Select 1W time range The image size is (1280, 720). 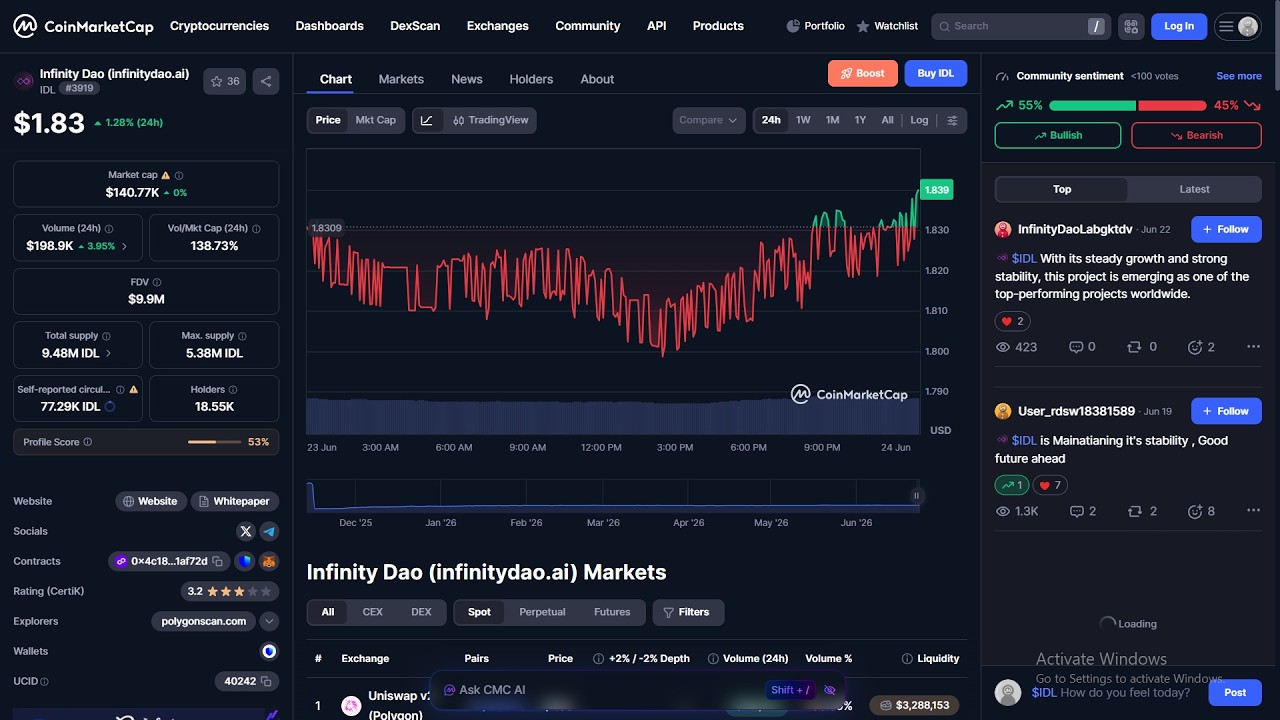(x=803, y=120)
